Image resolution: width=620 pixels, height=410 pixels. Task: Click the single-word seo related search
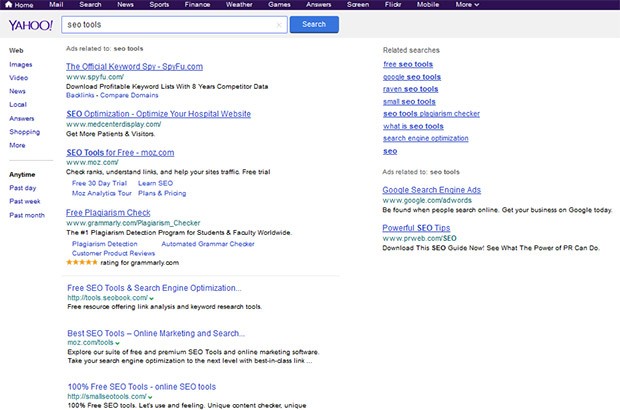390,151
